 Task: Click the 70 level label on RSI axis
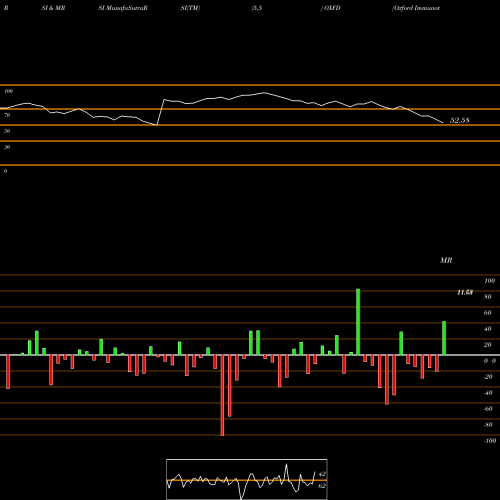7,115
